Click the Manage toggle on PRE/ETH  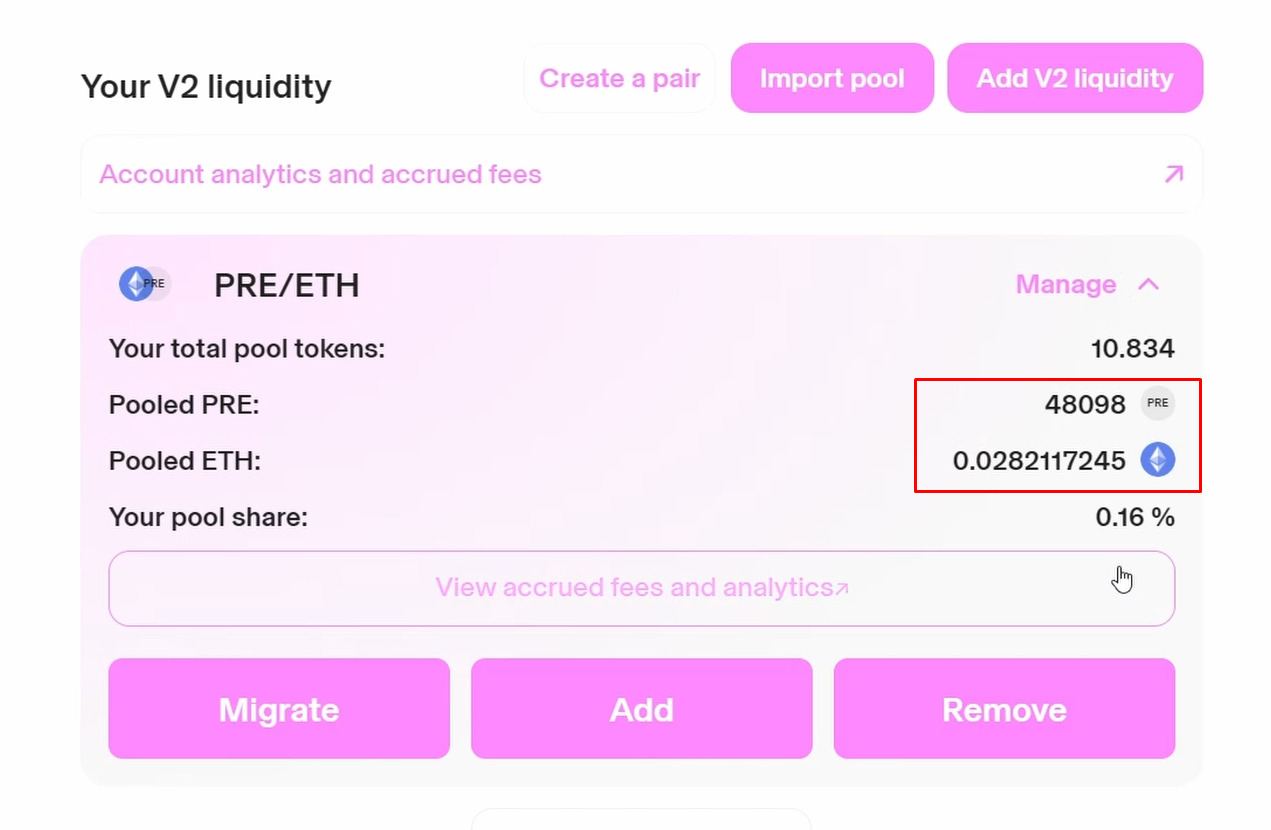tap(1066, 285)
